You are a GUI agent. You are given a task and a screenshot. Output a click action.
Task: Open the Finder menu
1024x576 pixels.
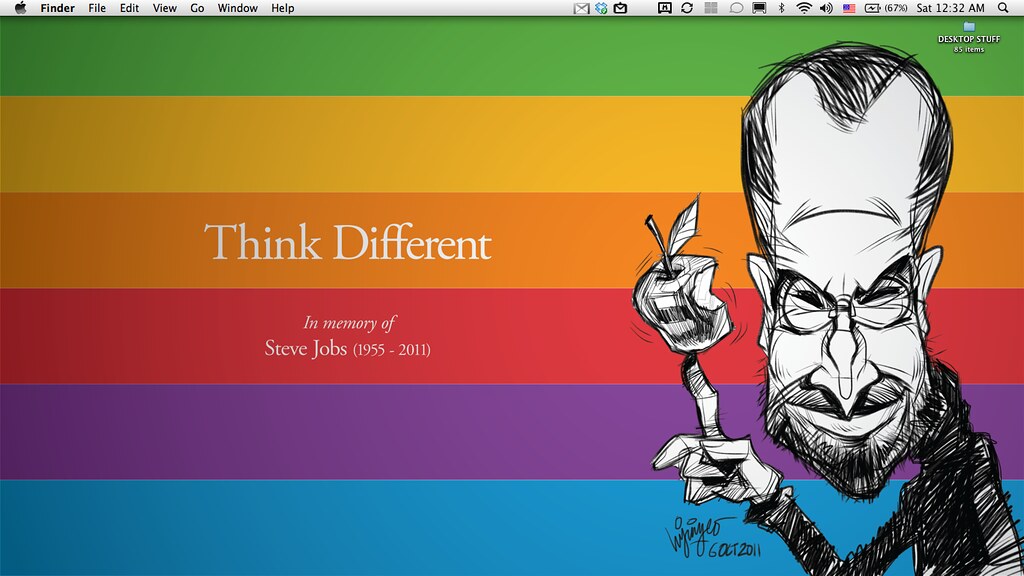tap(57, 8)
